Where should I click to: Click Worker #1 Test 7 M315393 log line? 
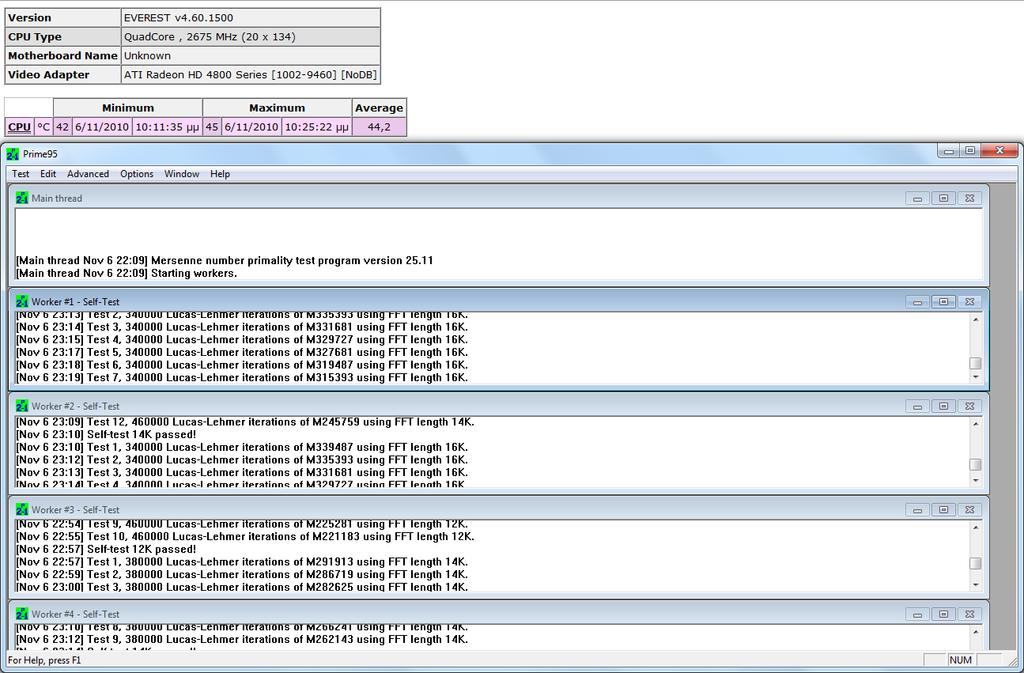tap(242, 377)
